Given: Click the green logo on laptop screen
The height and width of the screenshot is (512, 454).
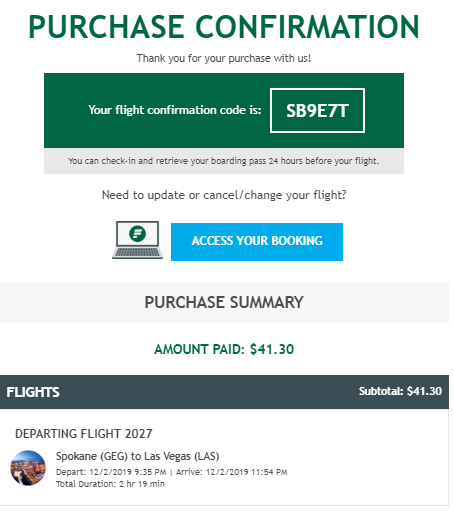Looking at the screenshot, I should pyautogui.click(x=138, y=233).
